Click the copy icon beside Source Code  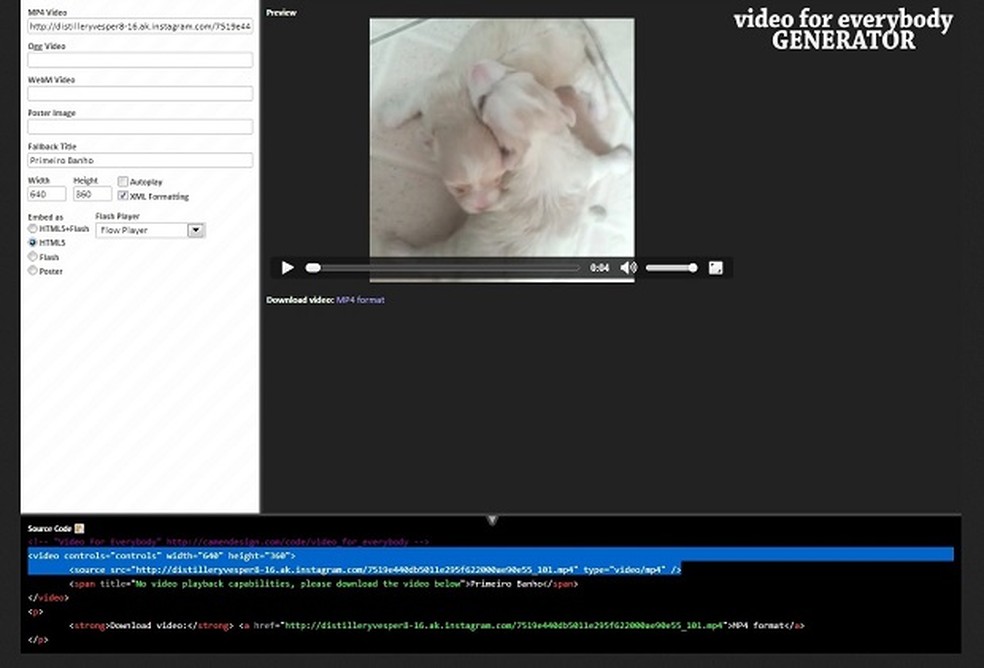[79, 528]
